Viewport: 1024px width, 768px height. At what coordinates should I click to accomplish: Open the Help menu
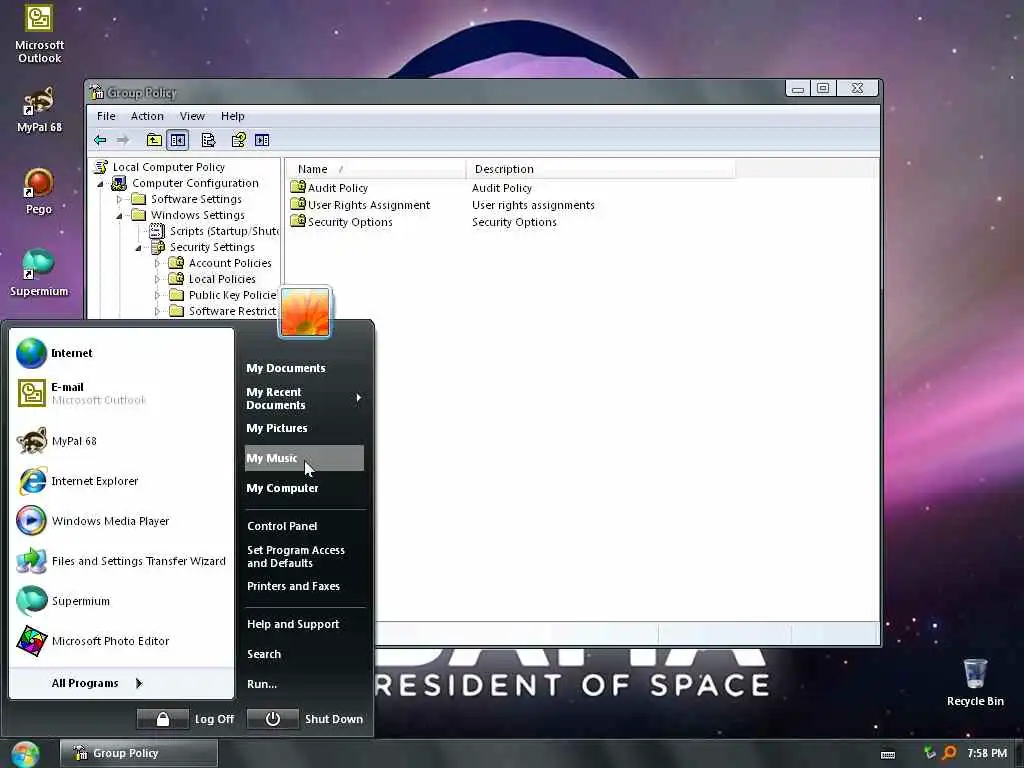click(x=232, y=116)
